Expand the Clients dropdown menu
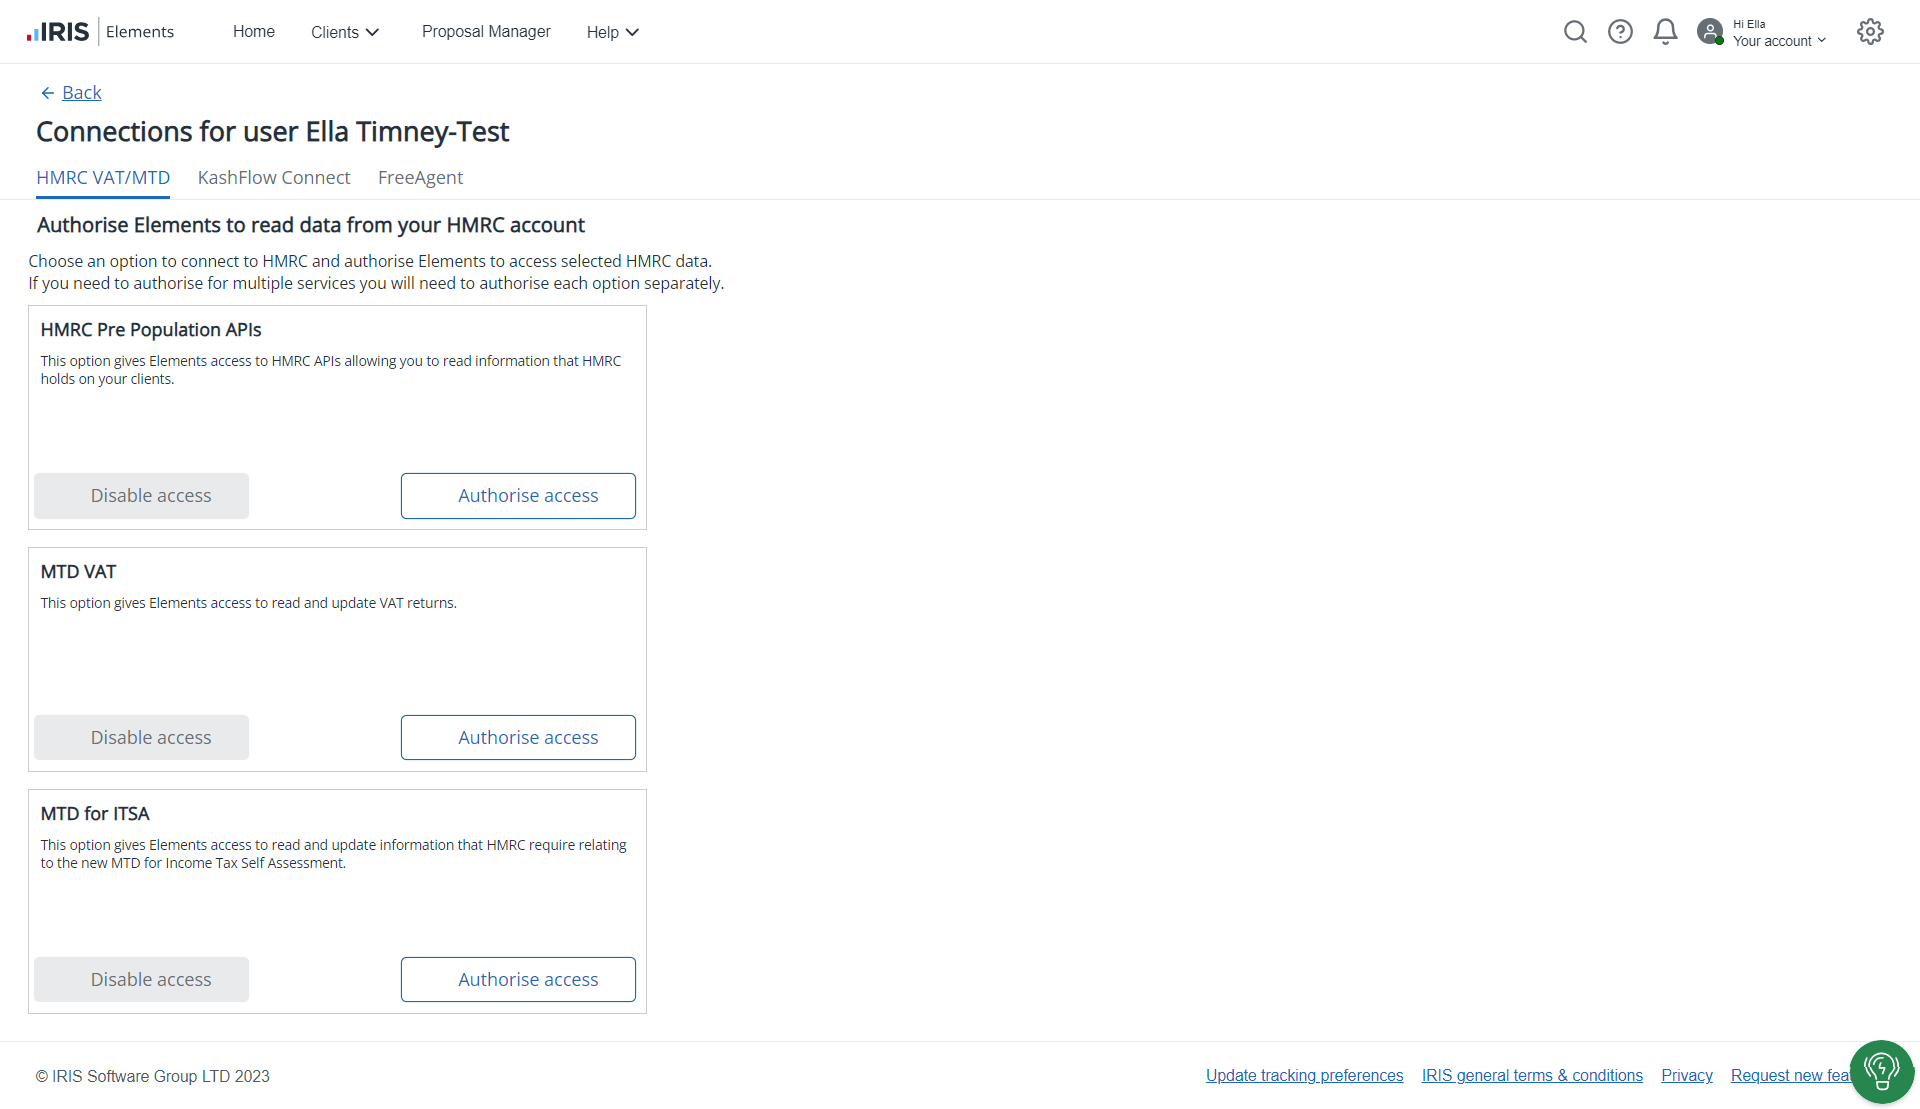The height and width of the screenshot is (1109, 1920). pos(345,32)
